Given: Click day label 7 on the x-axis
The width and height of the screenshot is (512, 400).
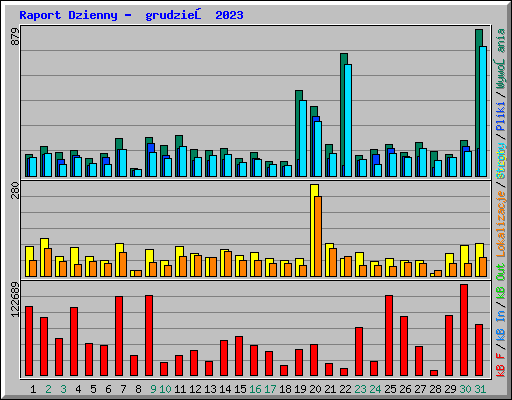Looking at the screenshot, I should (x=123, y=389).
